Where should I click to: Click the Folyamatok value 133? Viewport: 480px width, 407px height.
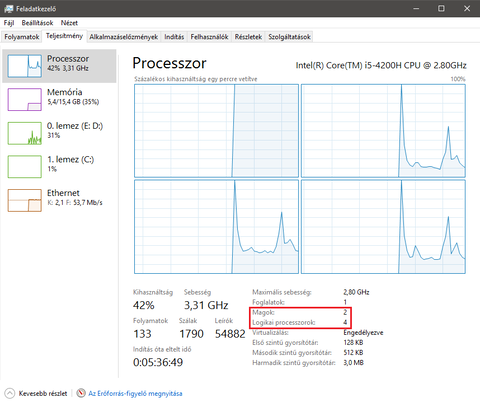[142, 334]
